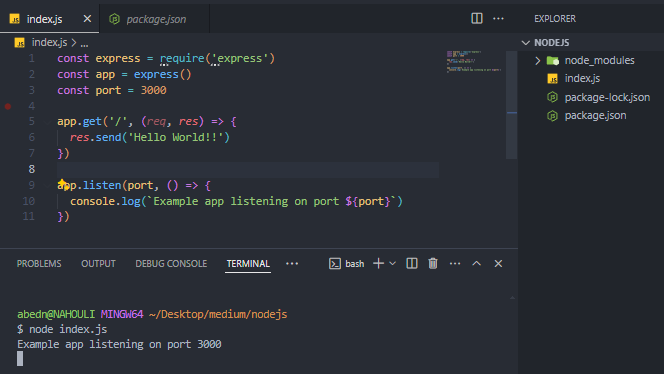Image resolution: width=664 pixels, height=374 pixels.
Task: Close the terminal panel
Action: click(498, 263)
